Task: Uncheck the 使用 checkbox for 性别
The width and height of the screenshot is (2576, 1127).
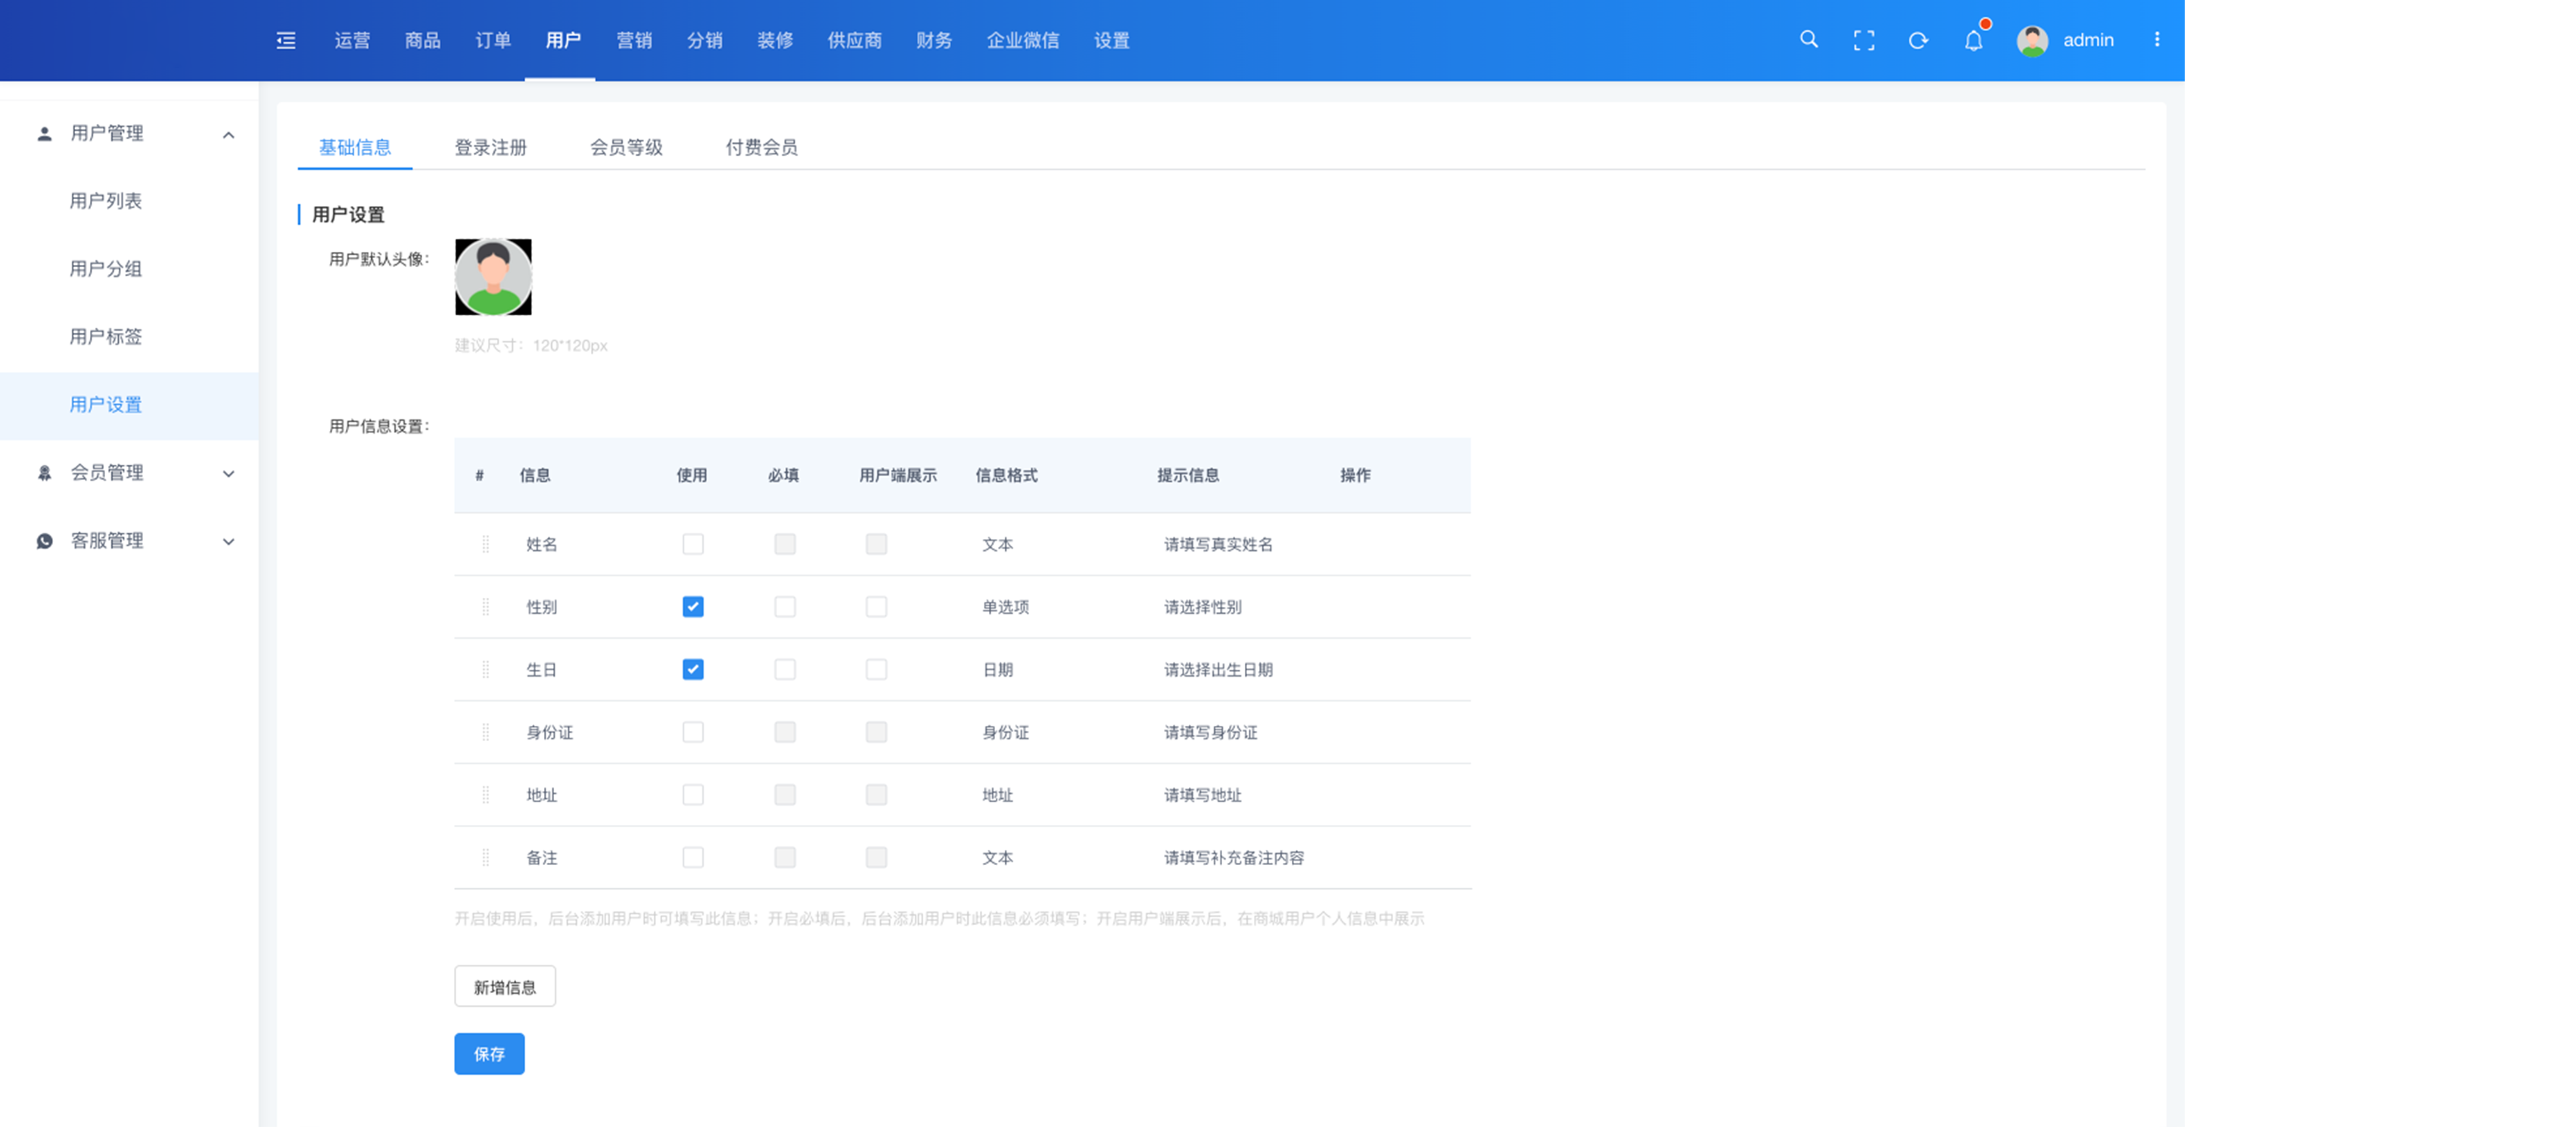Action: [x=693, y=607]
